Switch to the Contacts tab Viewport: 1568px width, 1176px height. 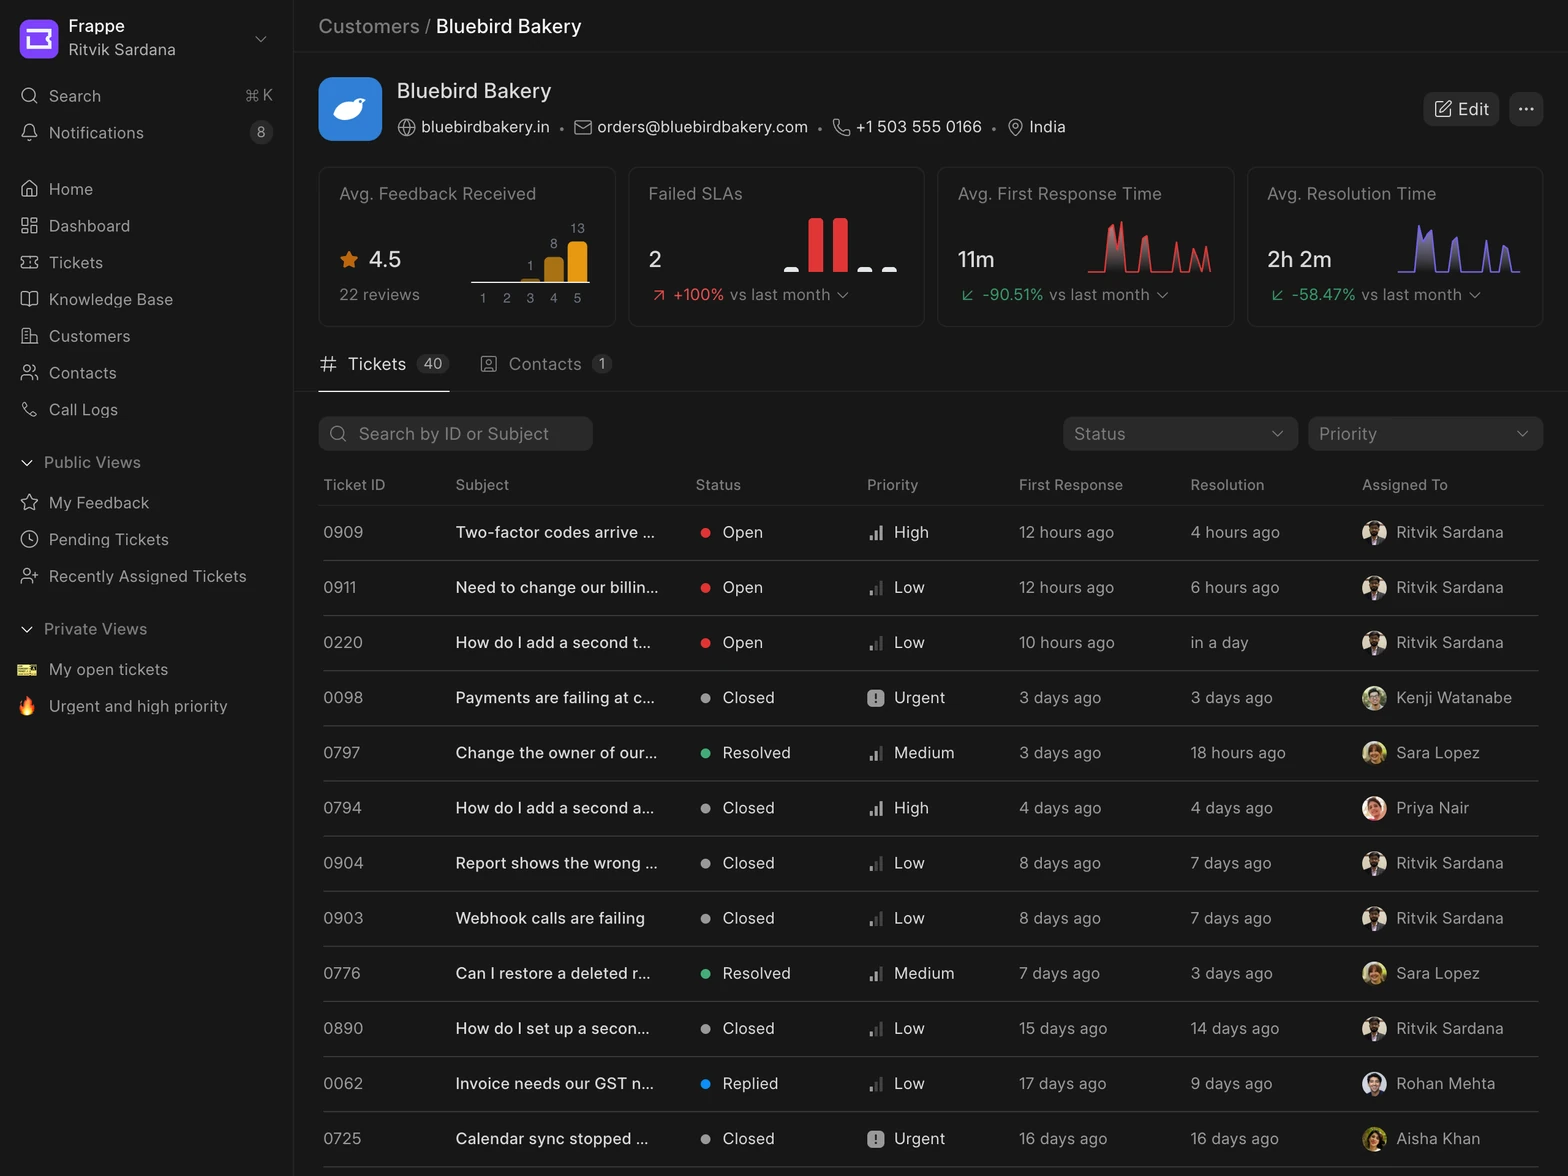point(546,364)
